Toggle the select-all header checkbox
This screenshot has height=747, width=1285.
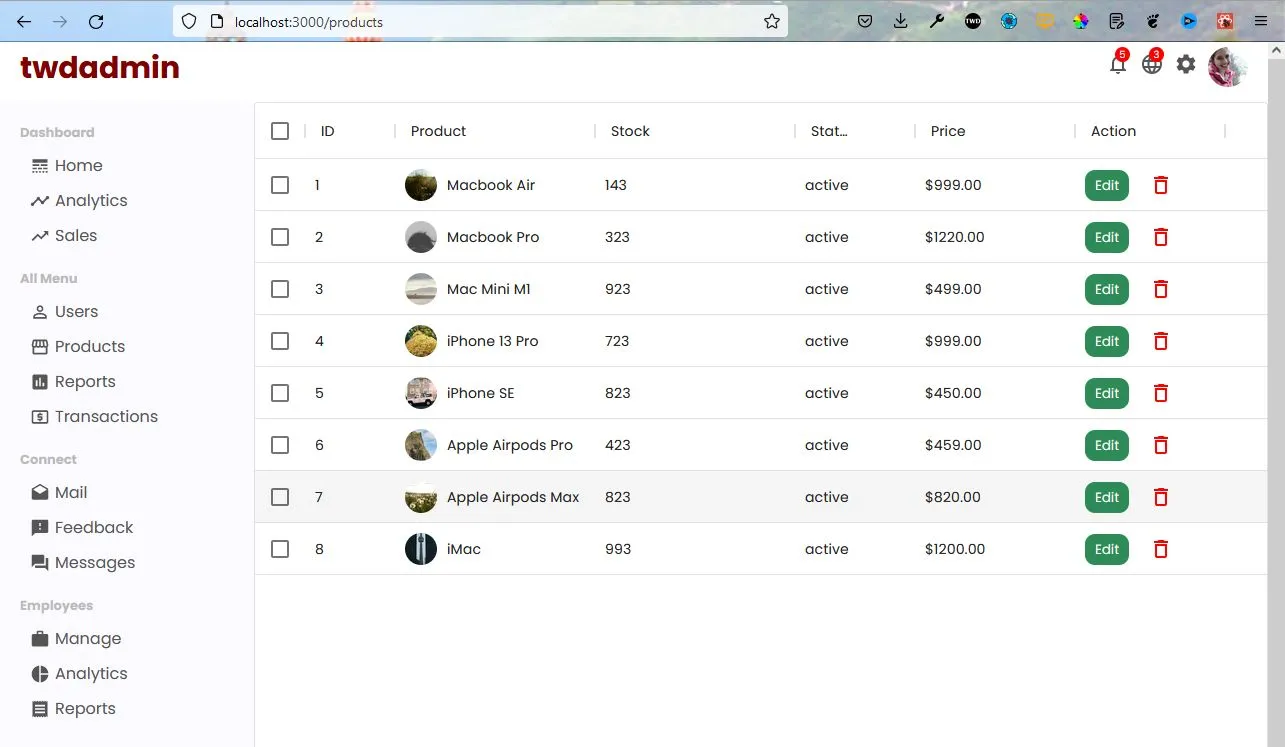(280, 131)
